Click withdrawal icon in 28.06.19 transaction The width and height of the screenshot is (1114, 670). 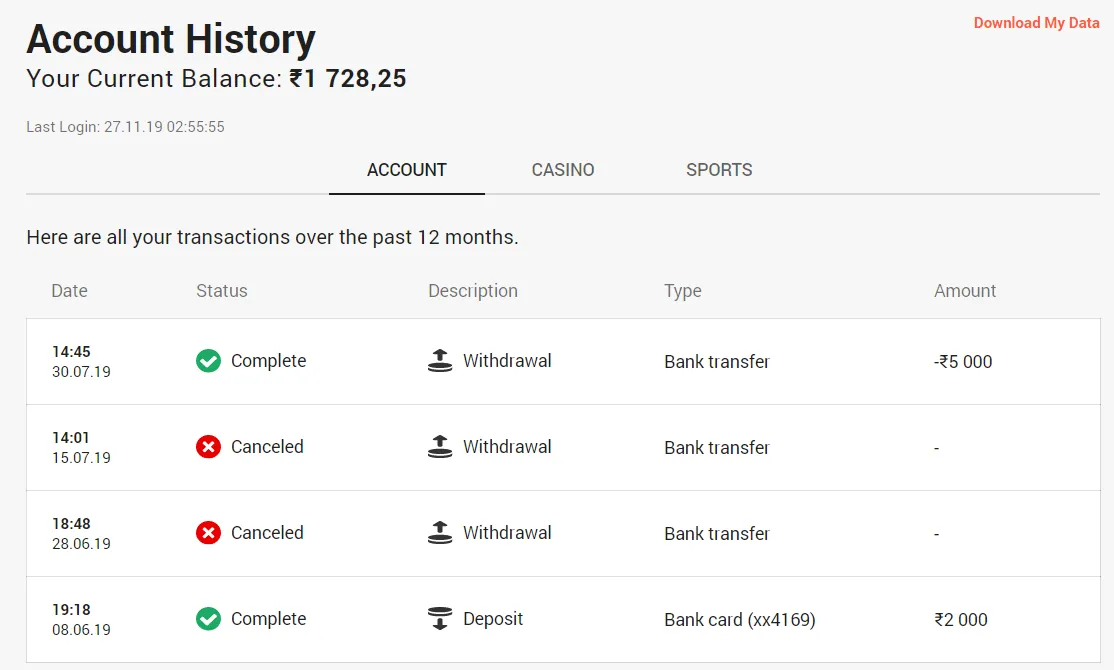[x=440, y=533]
